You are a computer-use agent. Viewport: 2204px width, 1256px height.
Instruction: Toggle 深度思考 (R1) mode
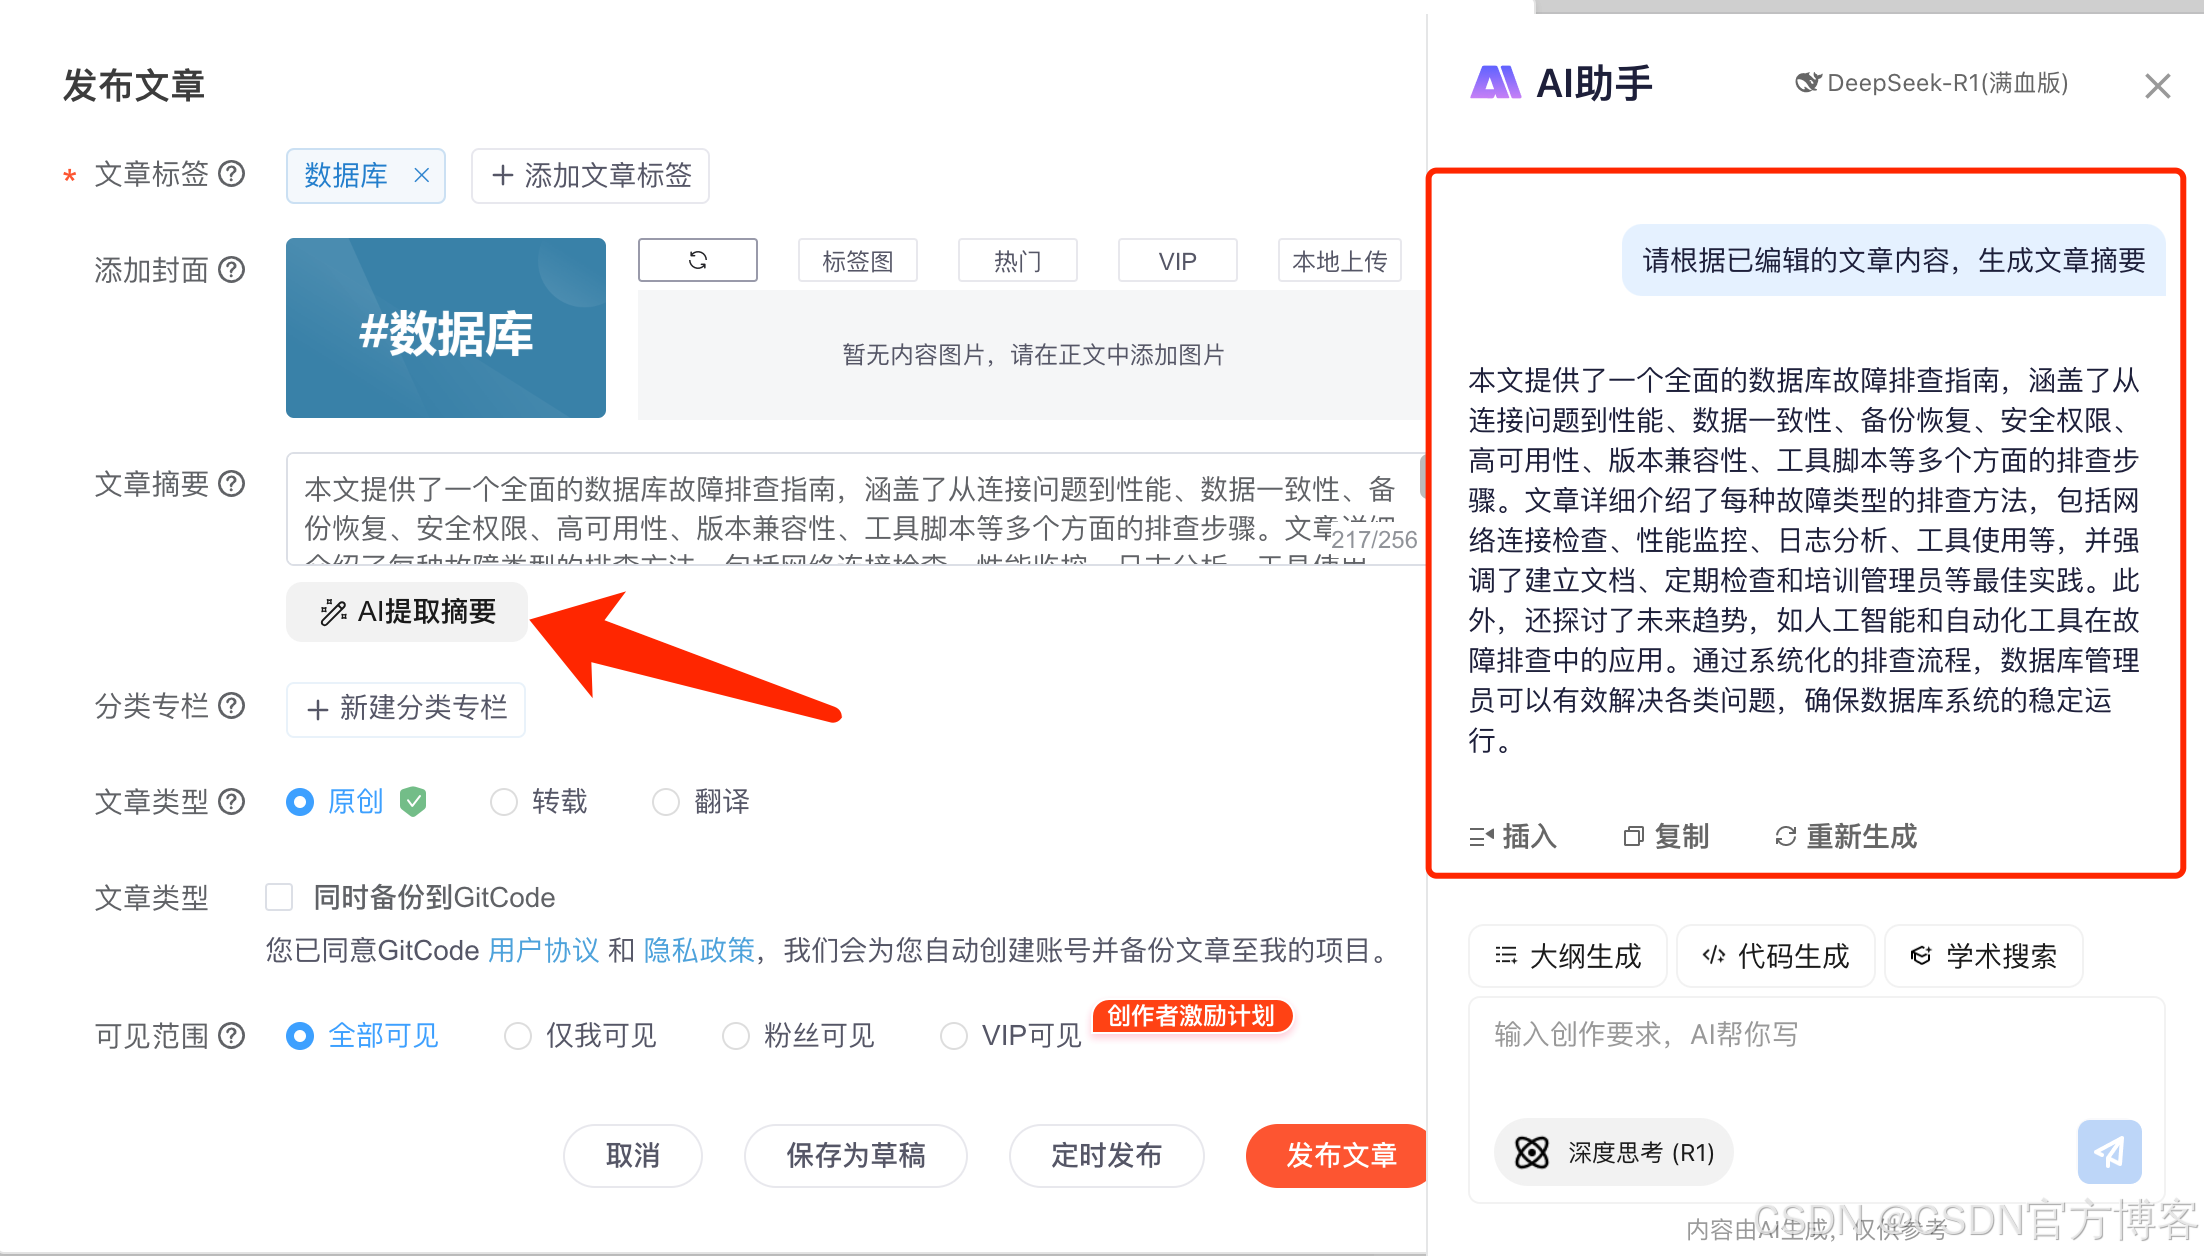(x=1614, y=1152)
